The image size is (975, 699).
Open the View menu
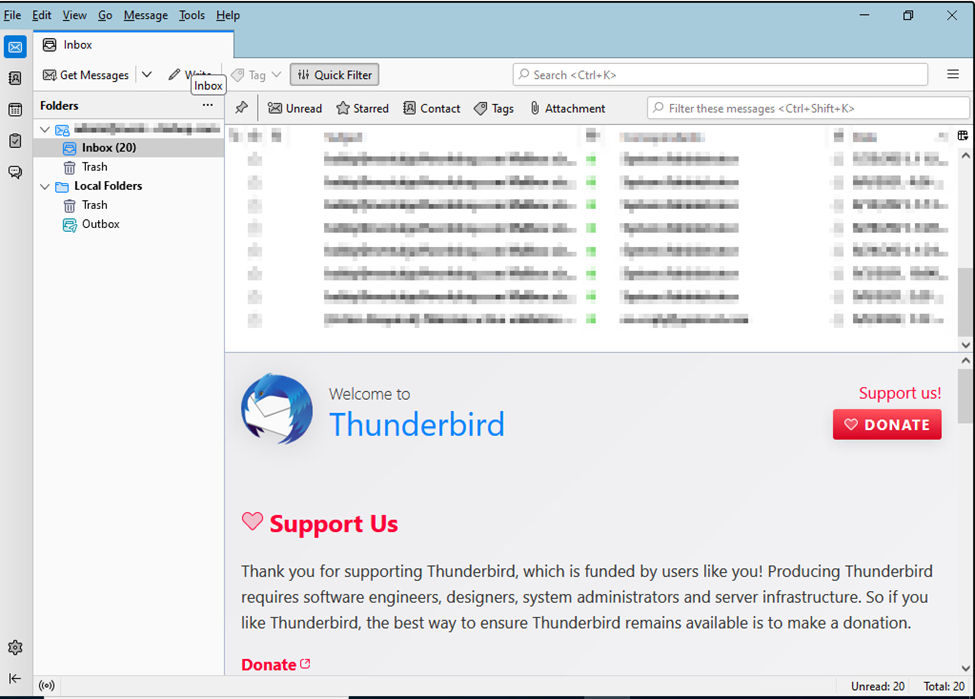[x=74, y=15]
